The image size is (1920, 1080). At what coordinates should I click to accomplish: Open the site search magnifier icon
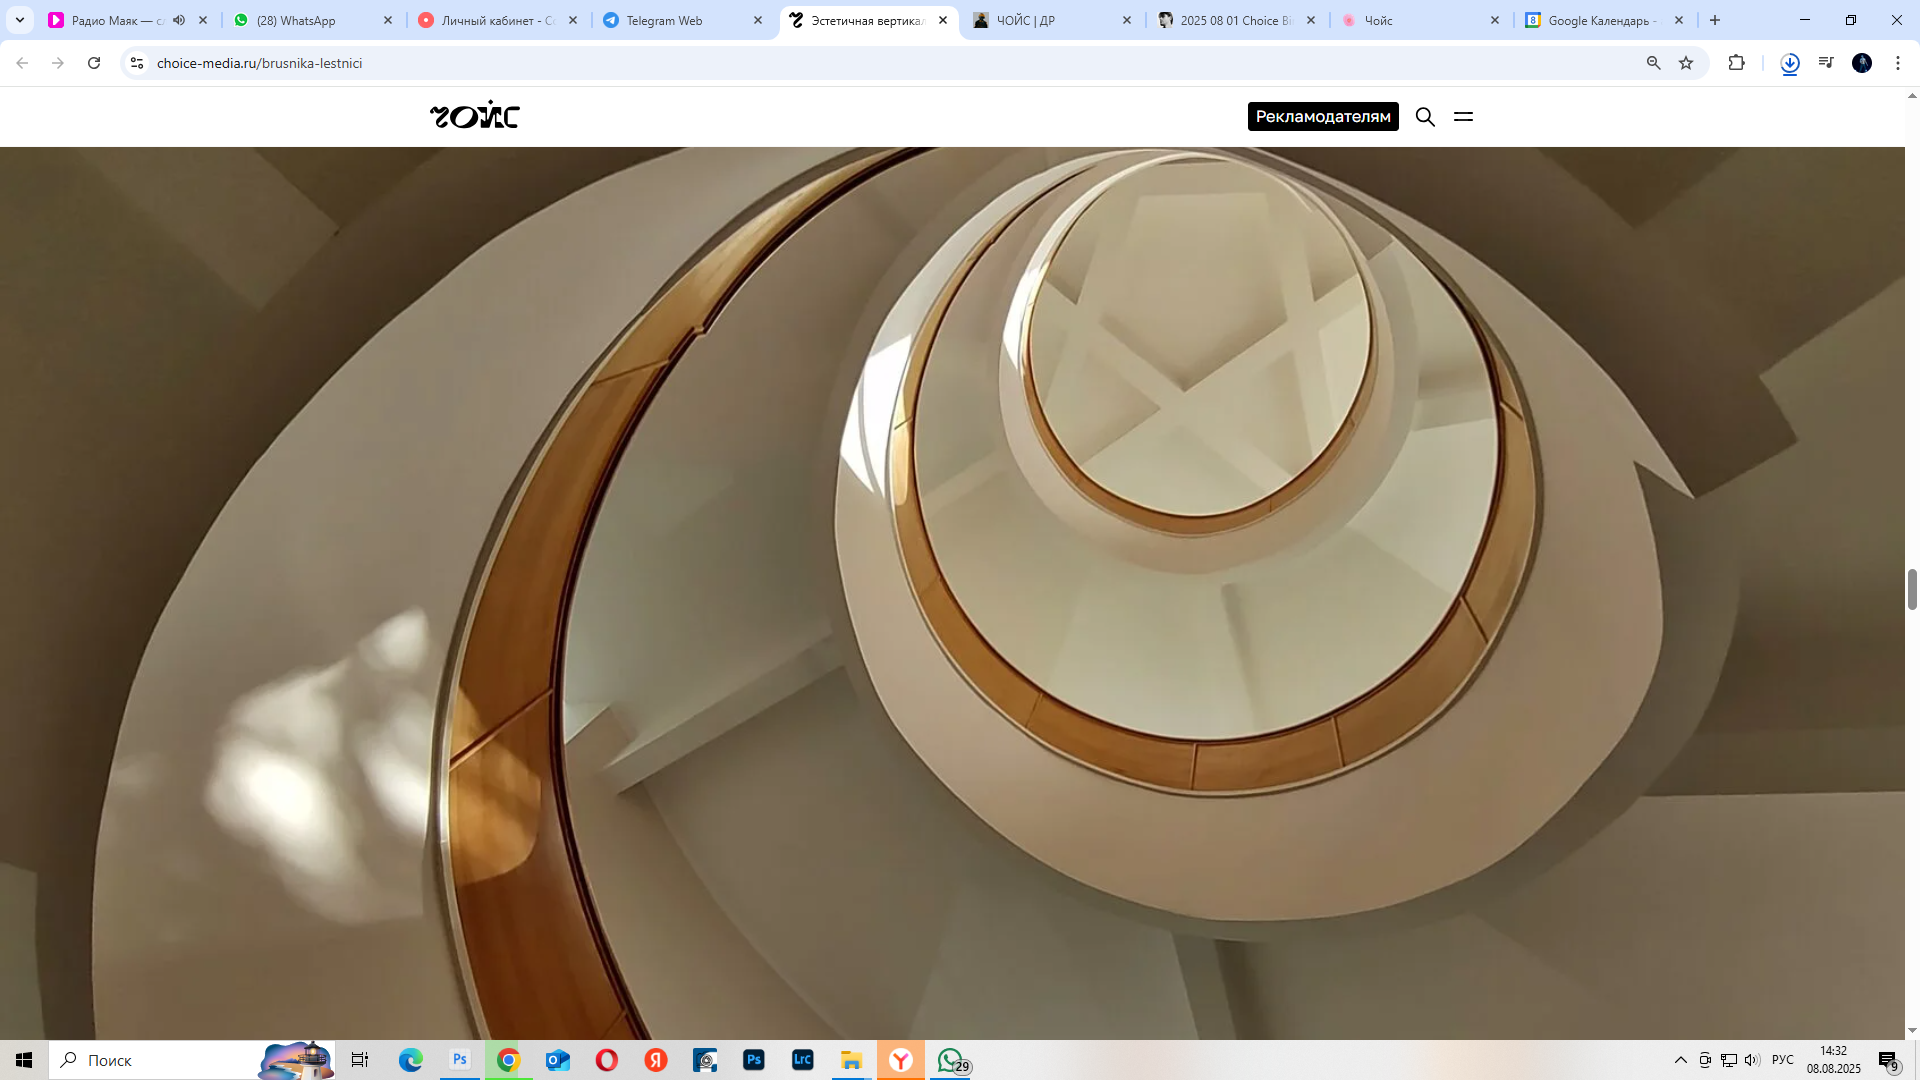(1425, 117)
